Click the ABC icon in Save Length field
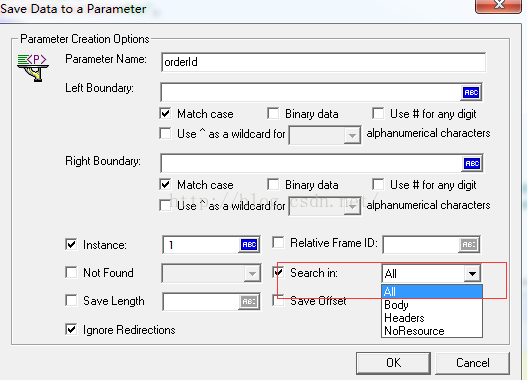The image size is (528, 380). click(x=249, y=302)
